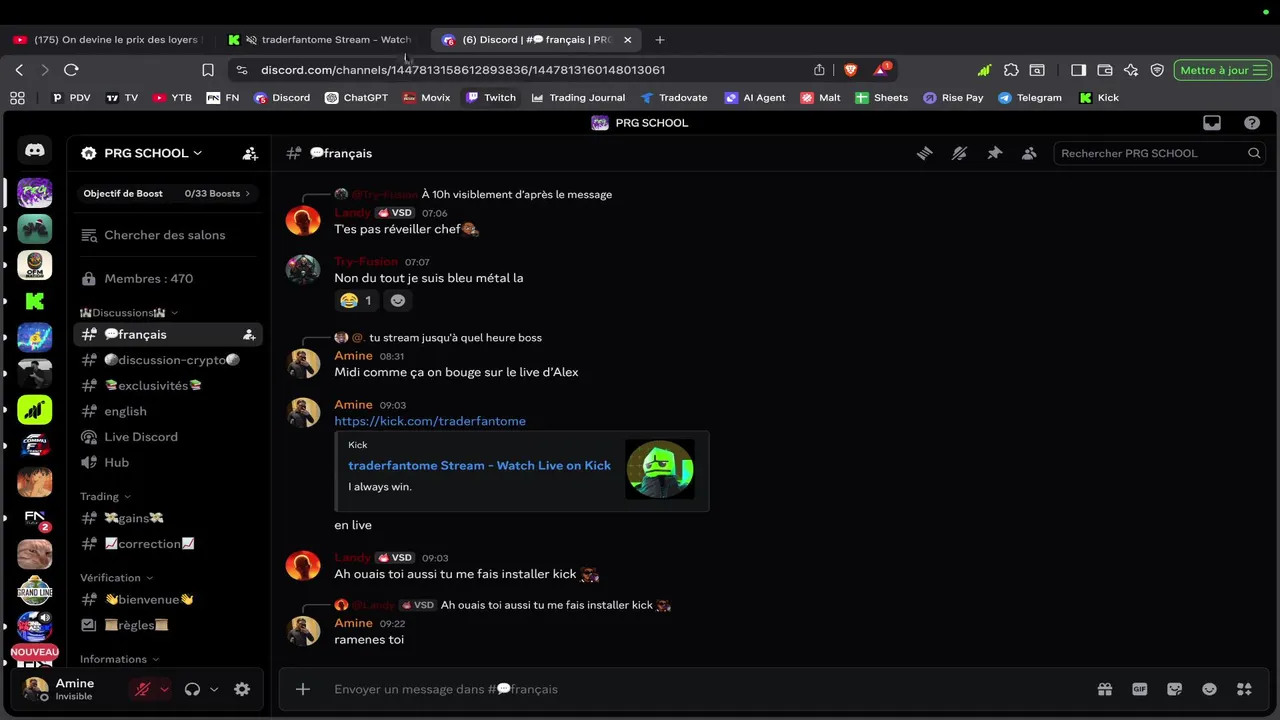Expand the Objectif de Boost chevron
This screenshot has width=1280, height=720.
tap(247, 193)
